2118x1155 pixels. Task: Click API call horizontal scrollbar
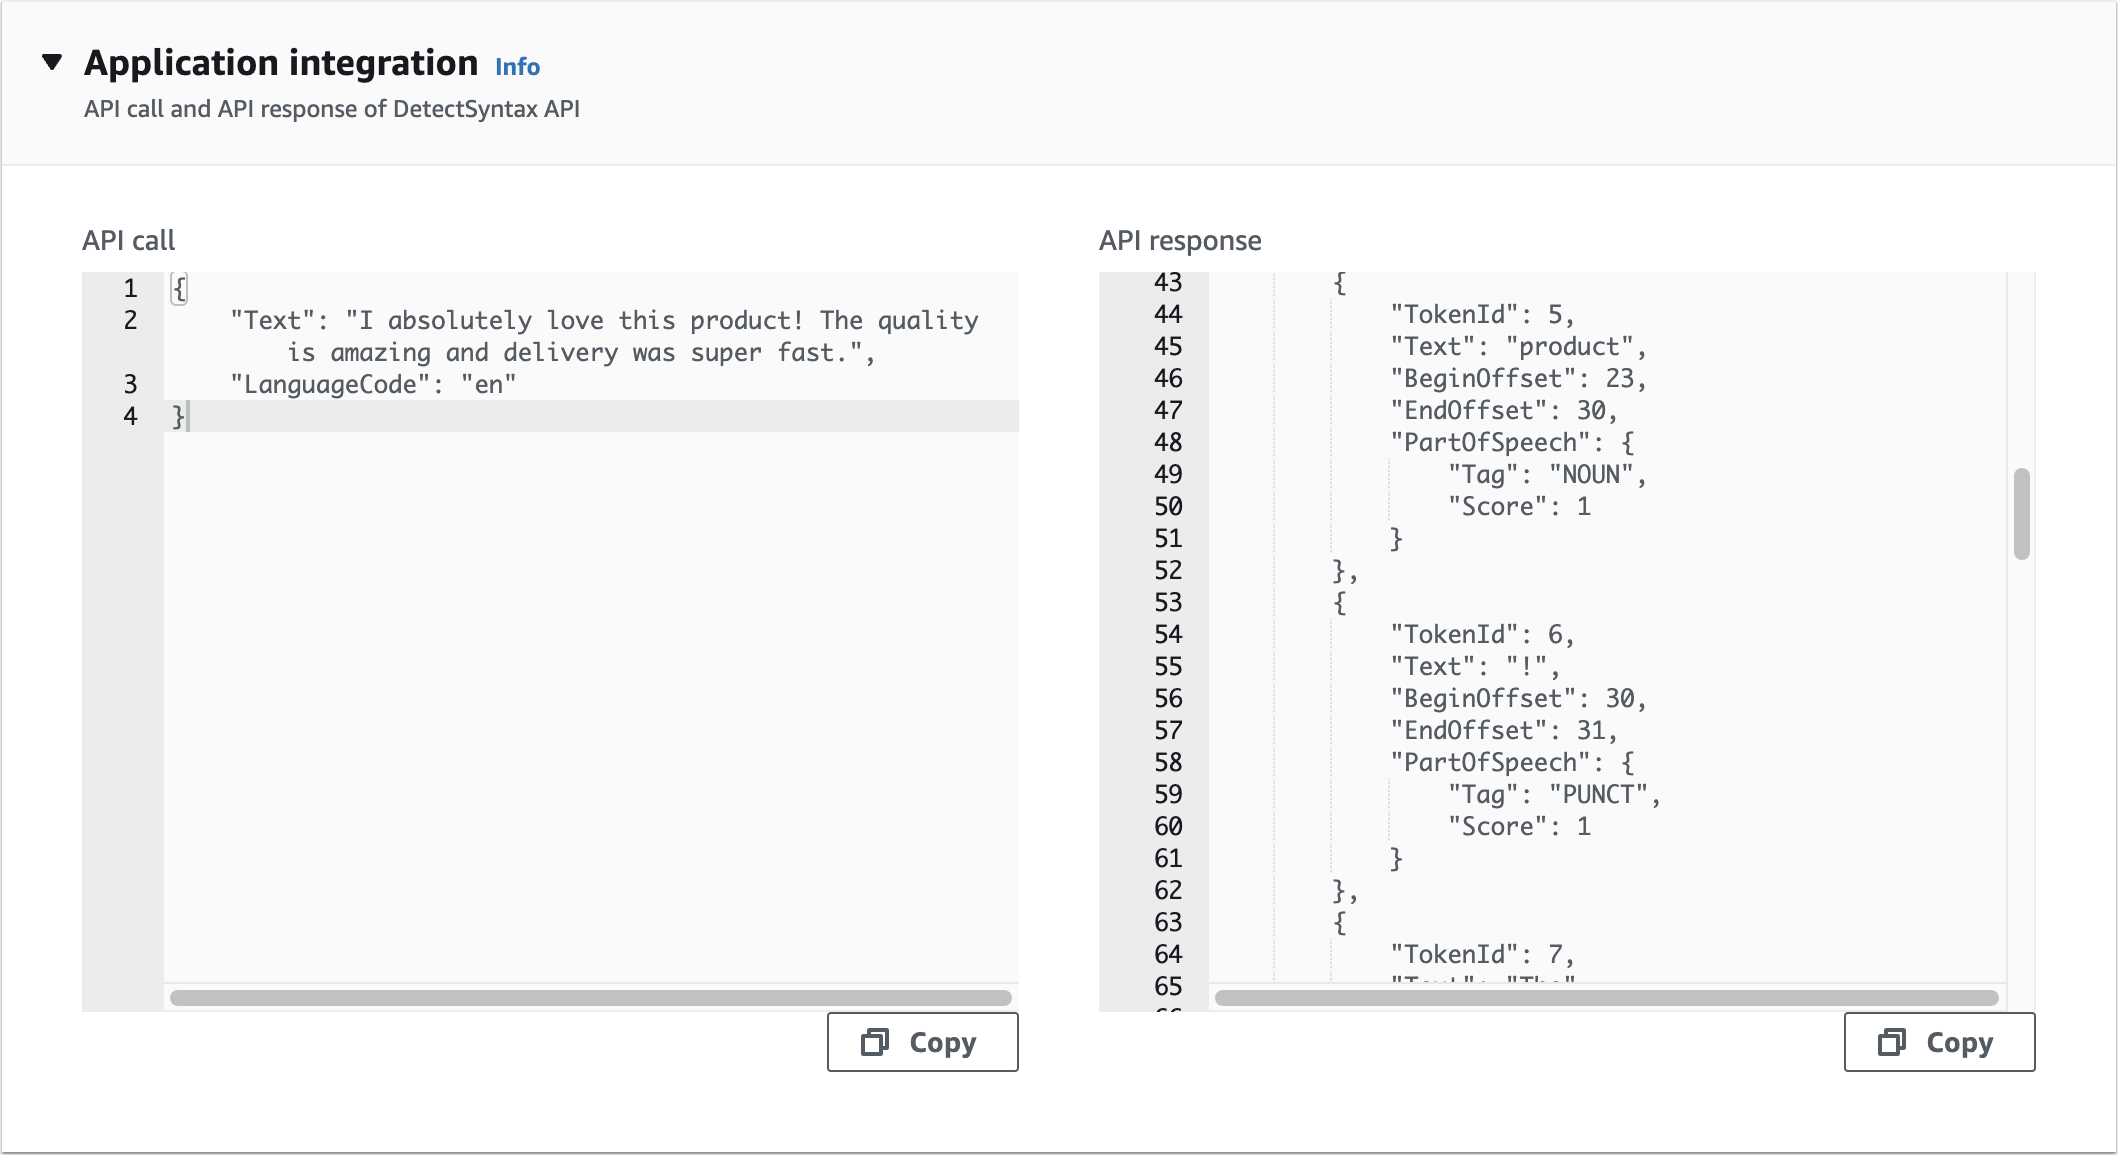590,997
